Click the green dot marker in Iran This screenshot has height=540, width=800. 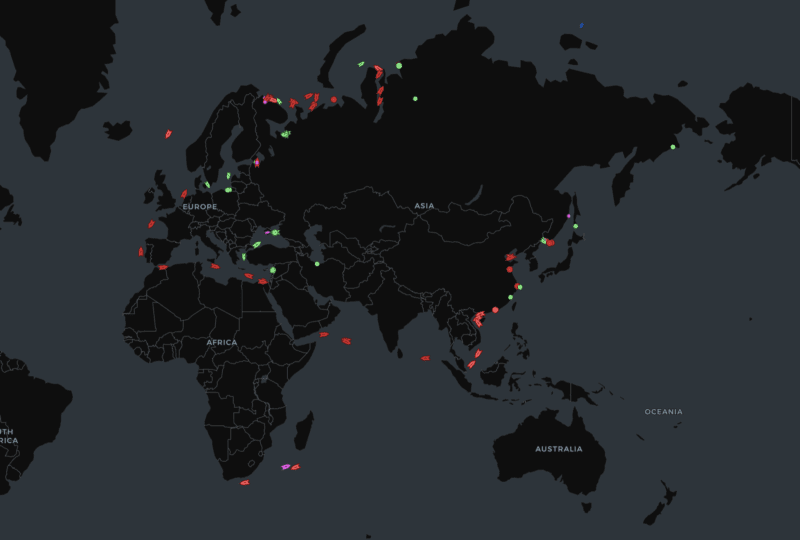point(317,264)
